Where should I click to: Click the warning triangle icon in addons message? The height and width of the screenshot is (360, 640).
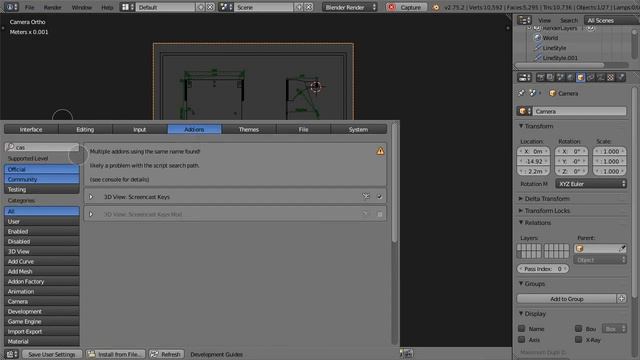(380, 151)
